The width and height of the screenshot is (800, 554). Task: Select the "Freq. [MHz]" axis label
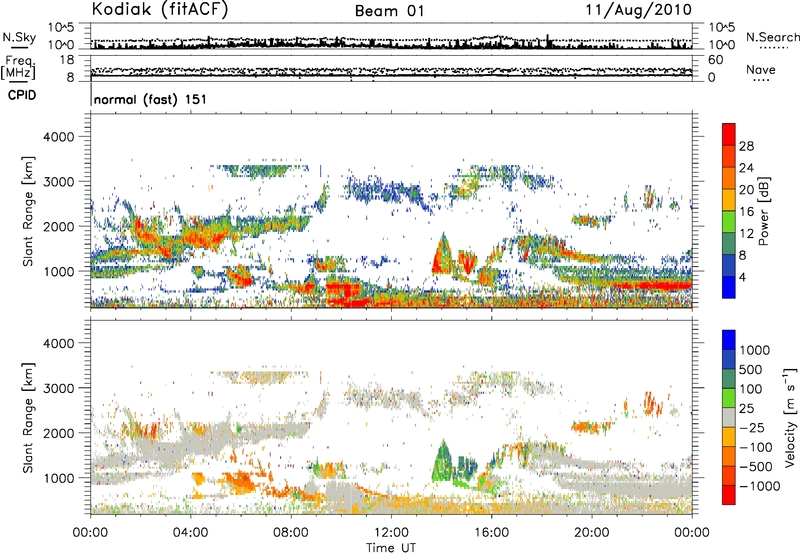point(18,68)
